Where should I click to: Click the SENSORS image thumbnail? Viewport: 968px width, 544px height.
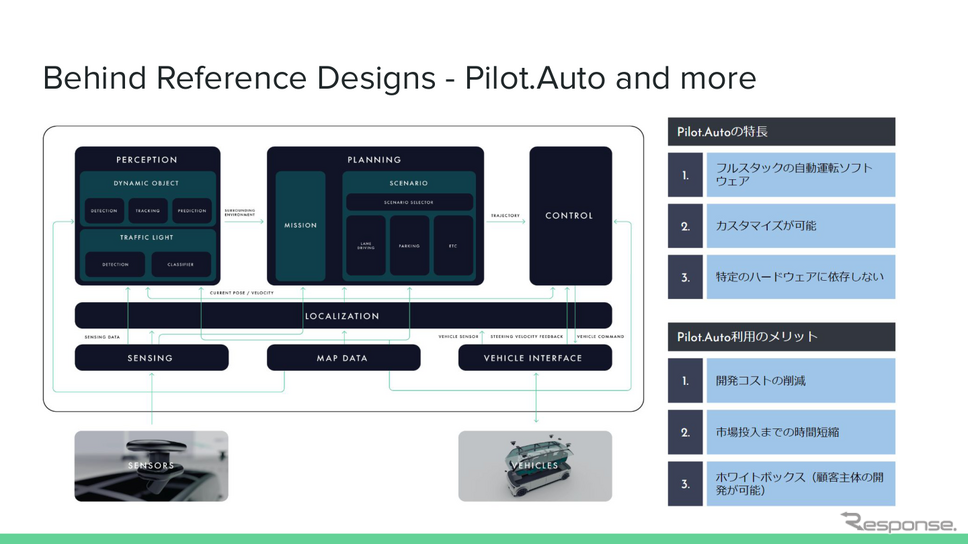[x=151, y=466]
